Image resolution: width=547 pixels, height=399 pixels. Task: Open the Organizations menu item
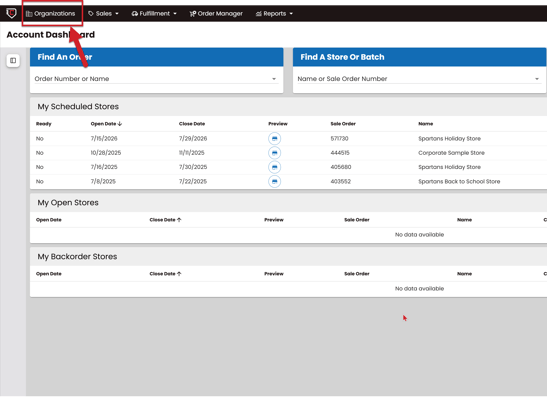[x=51, y=14]
